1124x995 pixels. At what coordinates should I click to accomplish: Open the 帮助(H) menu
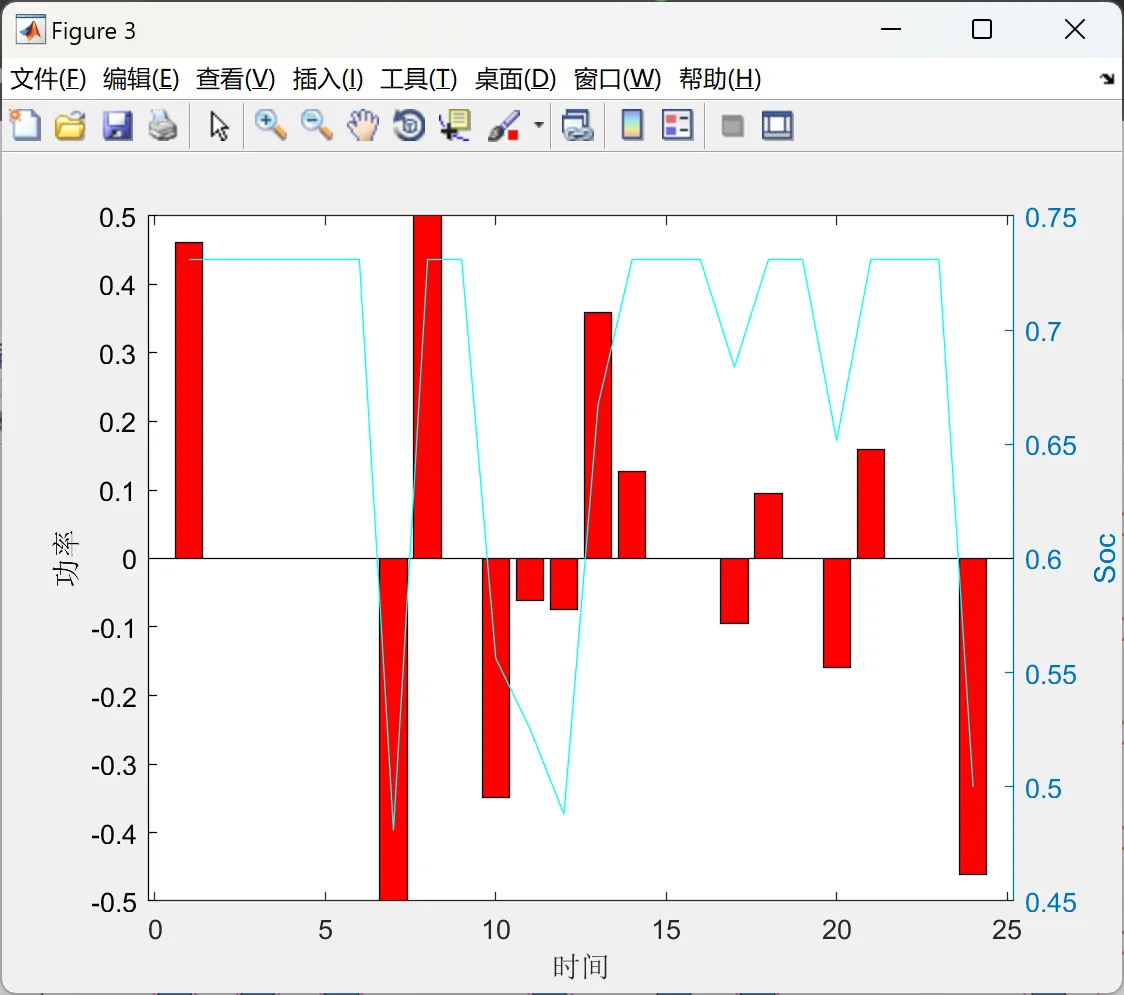[x=720, y=79]
